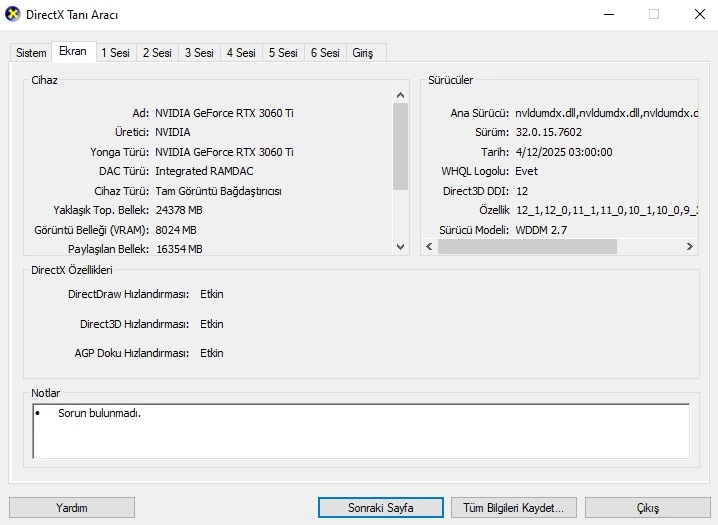Click the Direct3D DDI value 12
718x525 pixels.
click(522, 191)
